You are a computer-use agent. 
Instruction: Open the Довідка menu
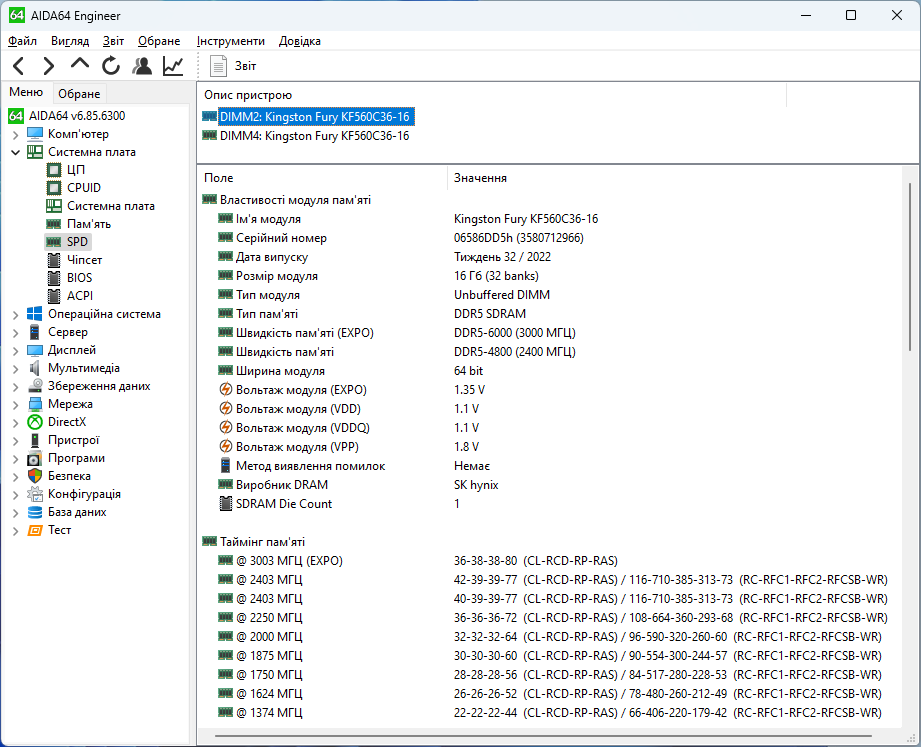point(300,41)
